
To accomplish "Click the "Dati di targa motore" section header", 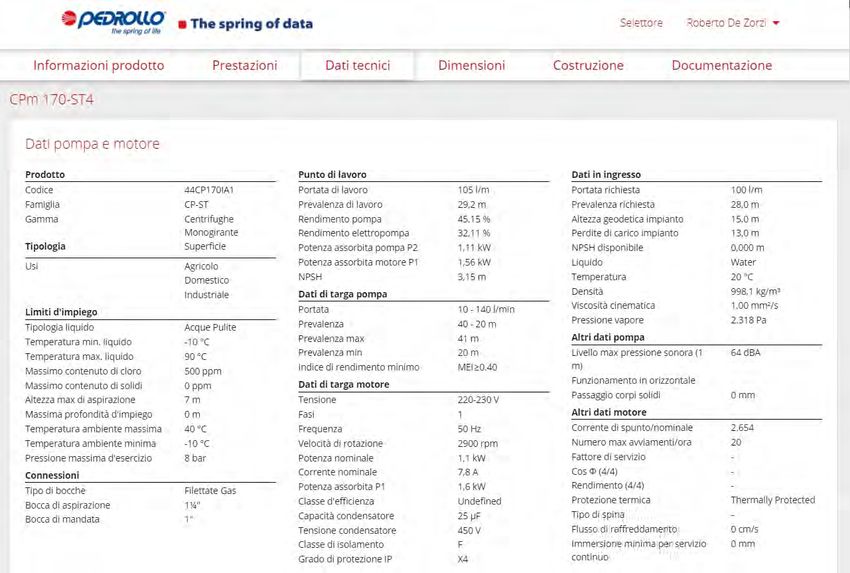I will [x=344, y=384].
